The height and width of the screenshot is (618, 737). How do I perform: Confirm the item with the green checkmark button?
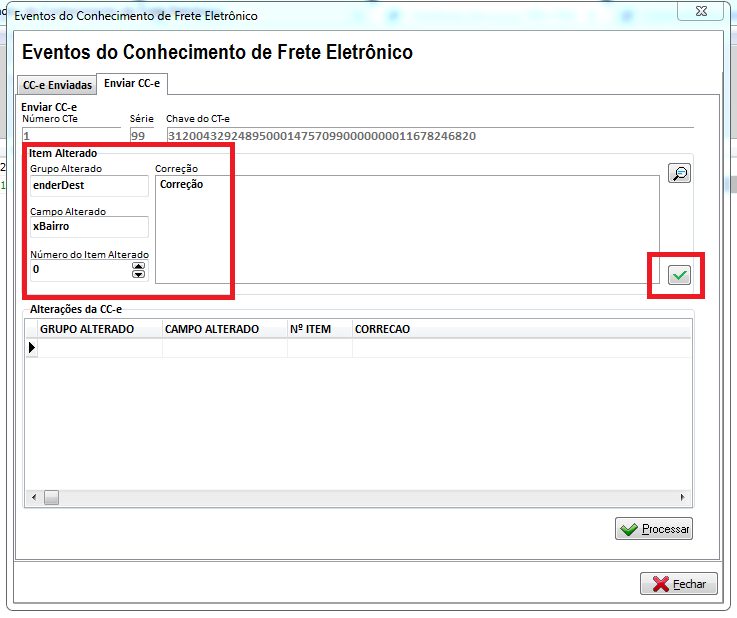pyautogui.click(x=680, y=275)
